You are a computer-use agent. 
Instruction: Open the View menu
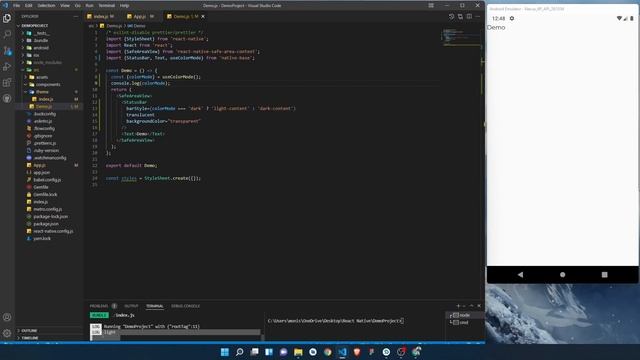click(x=65, y=6)
